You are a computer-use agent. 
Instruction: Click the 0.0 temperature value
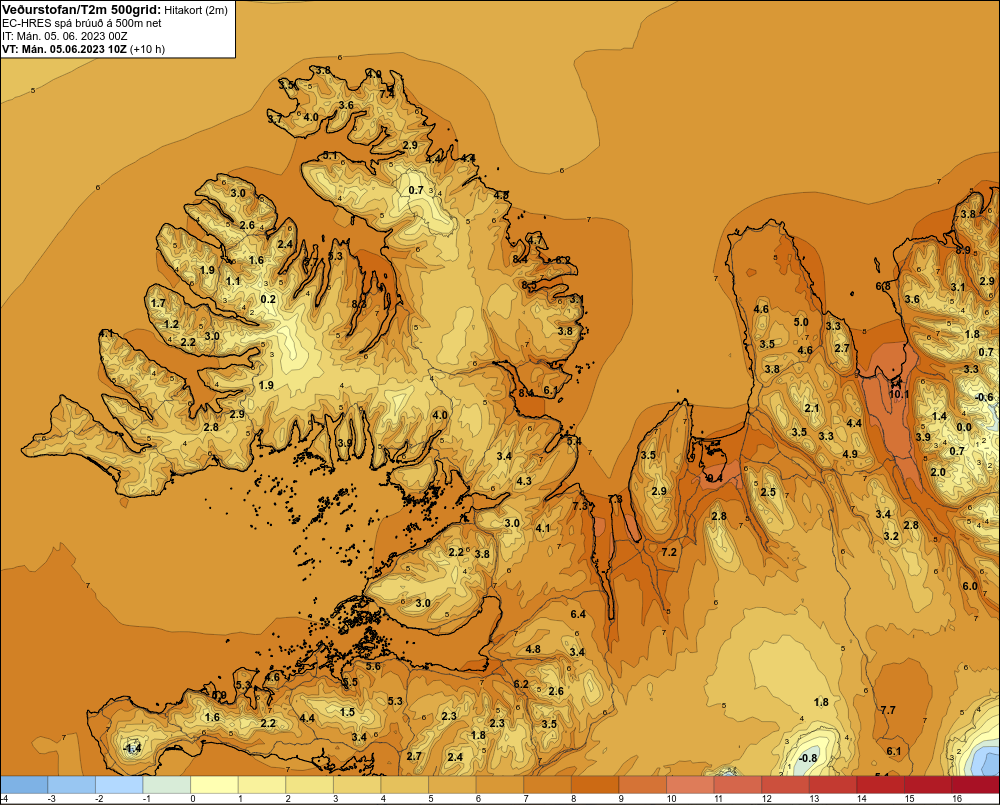964,427
